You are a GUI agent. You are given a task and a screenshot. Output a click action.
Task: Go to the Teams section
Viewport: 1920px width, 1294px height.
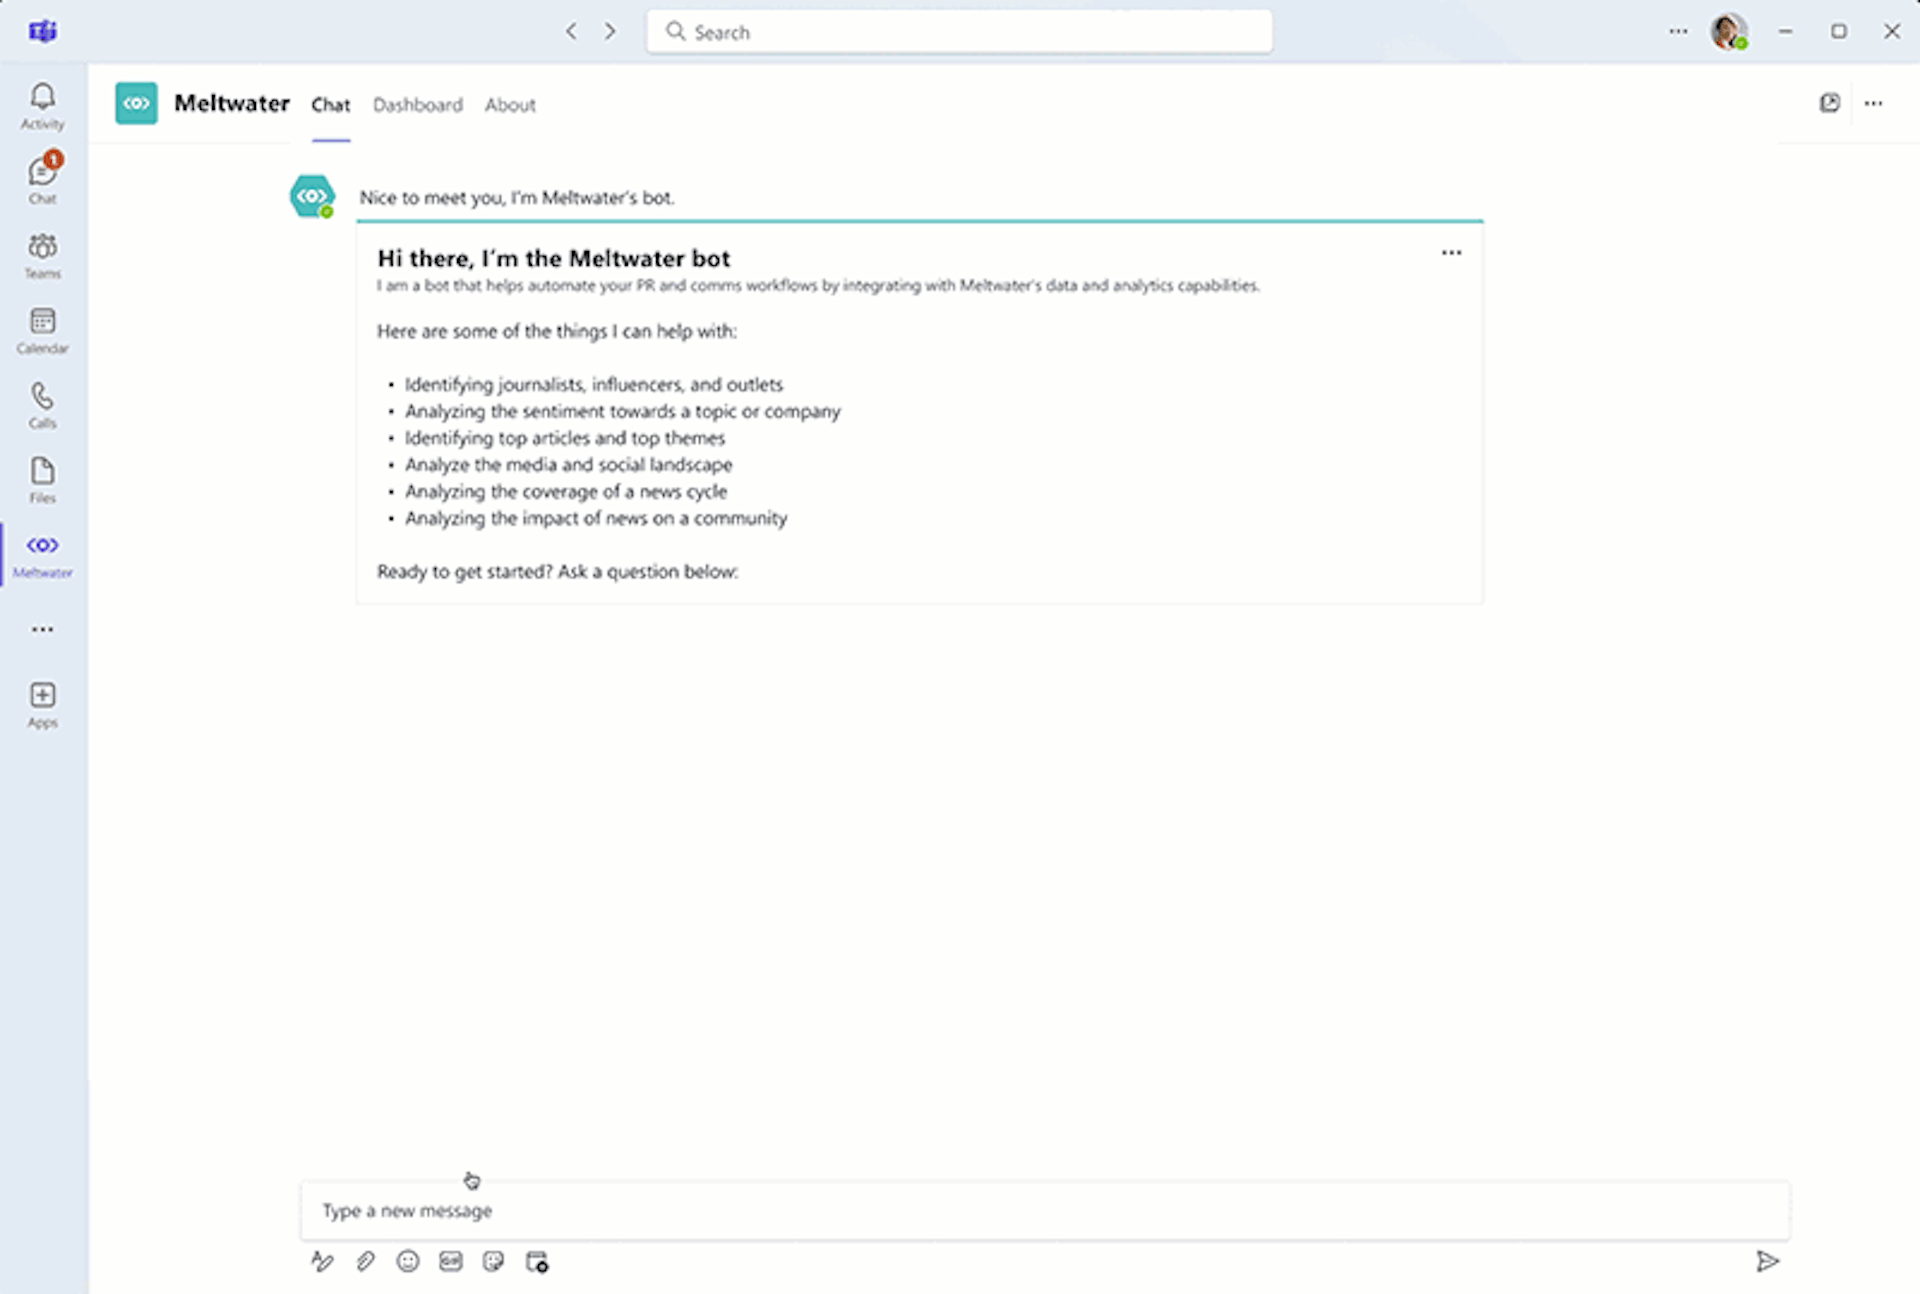tap(42, 254)
